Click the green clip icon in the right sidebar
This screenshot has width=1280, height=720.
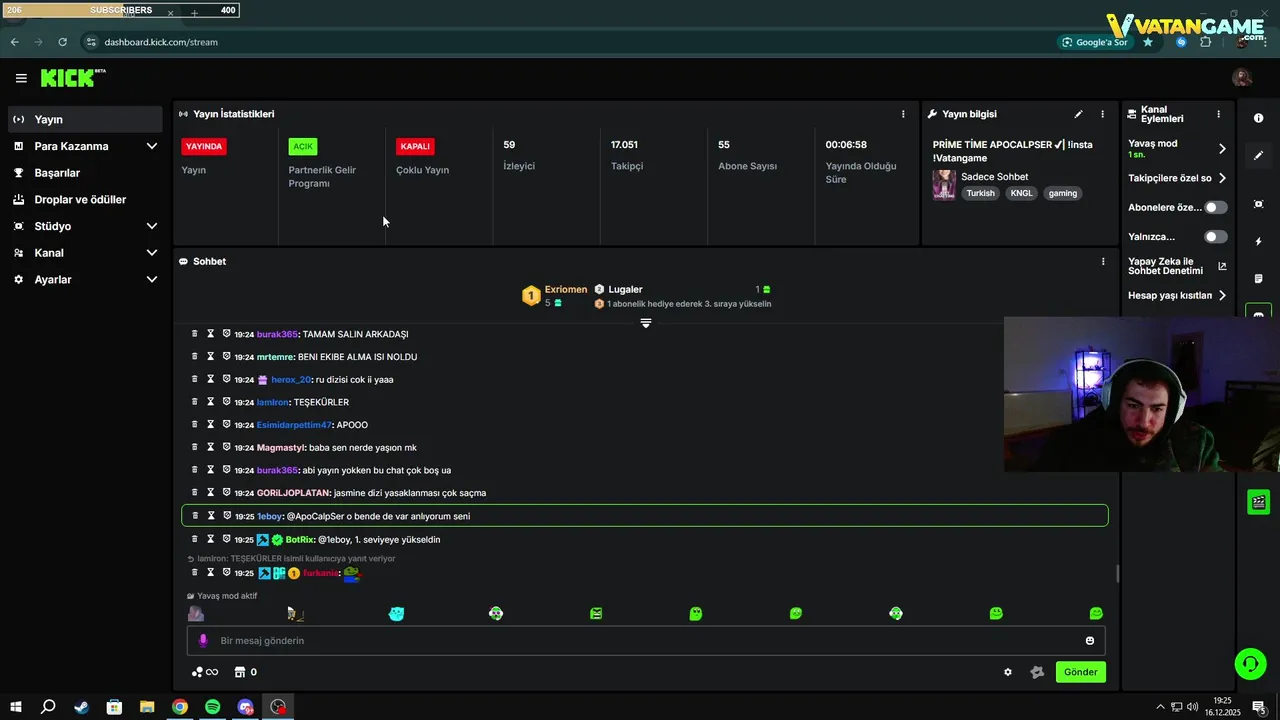(x=1259, y=502)
